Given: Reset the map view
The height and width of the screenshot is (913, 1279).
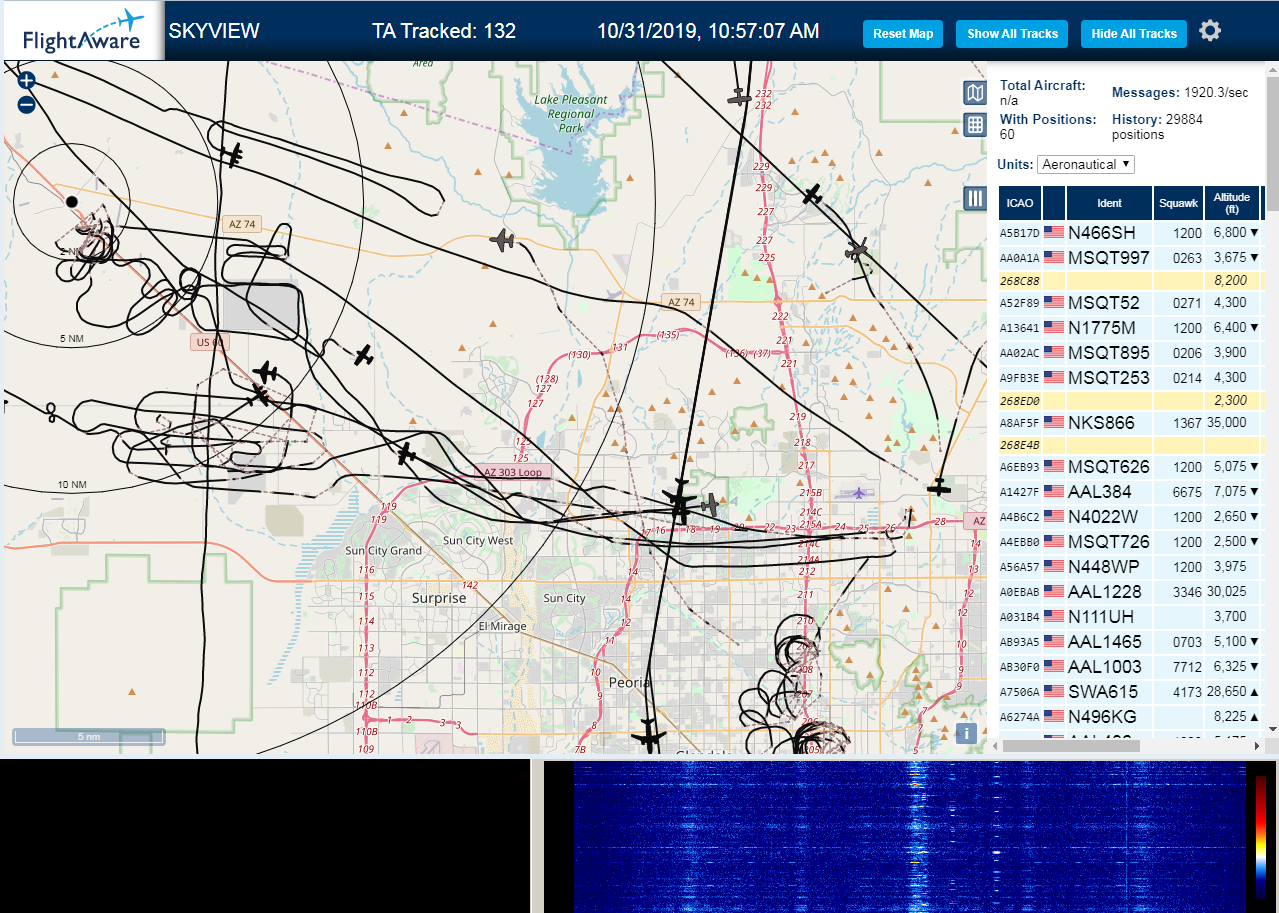Looking at the screenshot, I should tap(903, 33).
